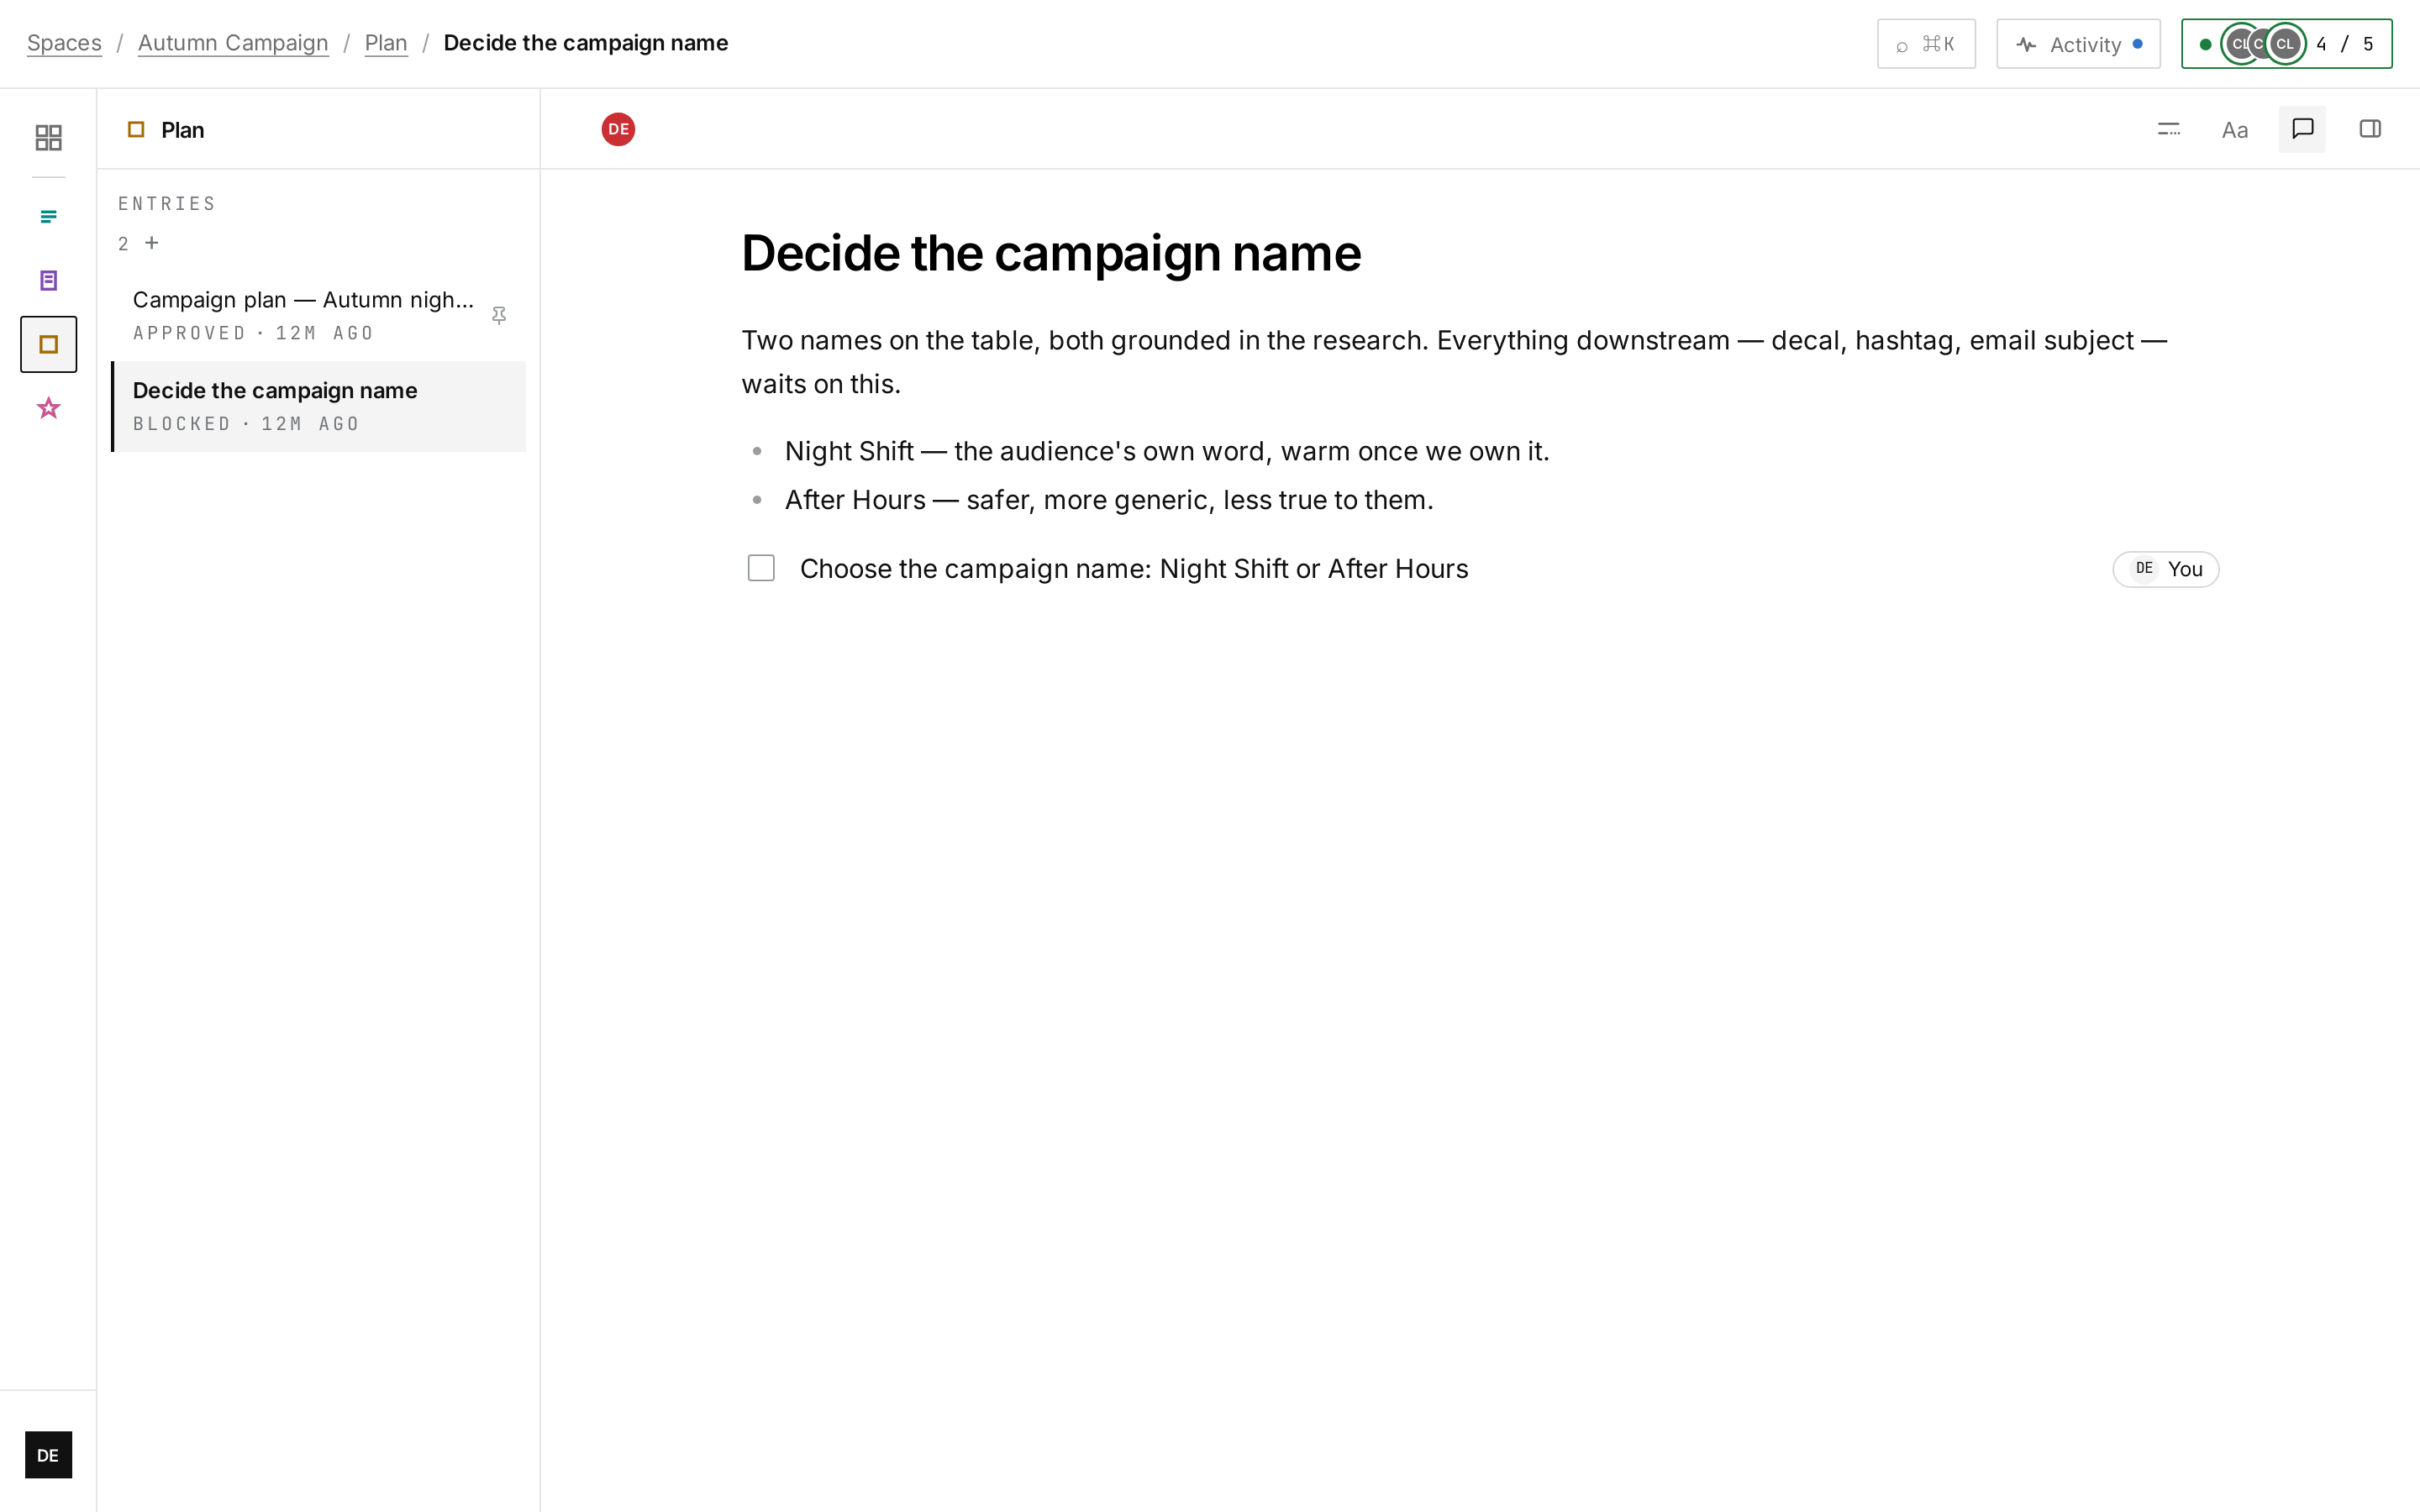Screen dimensions: 2420x1512
Task: Toggle the right side panel icon
Action: pyautogui.click(x=2370, y=129)
